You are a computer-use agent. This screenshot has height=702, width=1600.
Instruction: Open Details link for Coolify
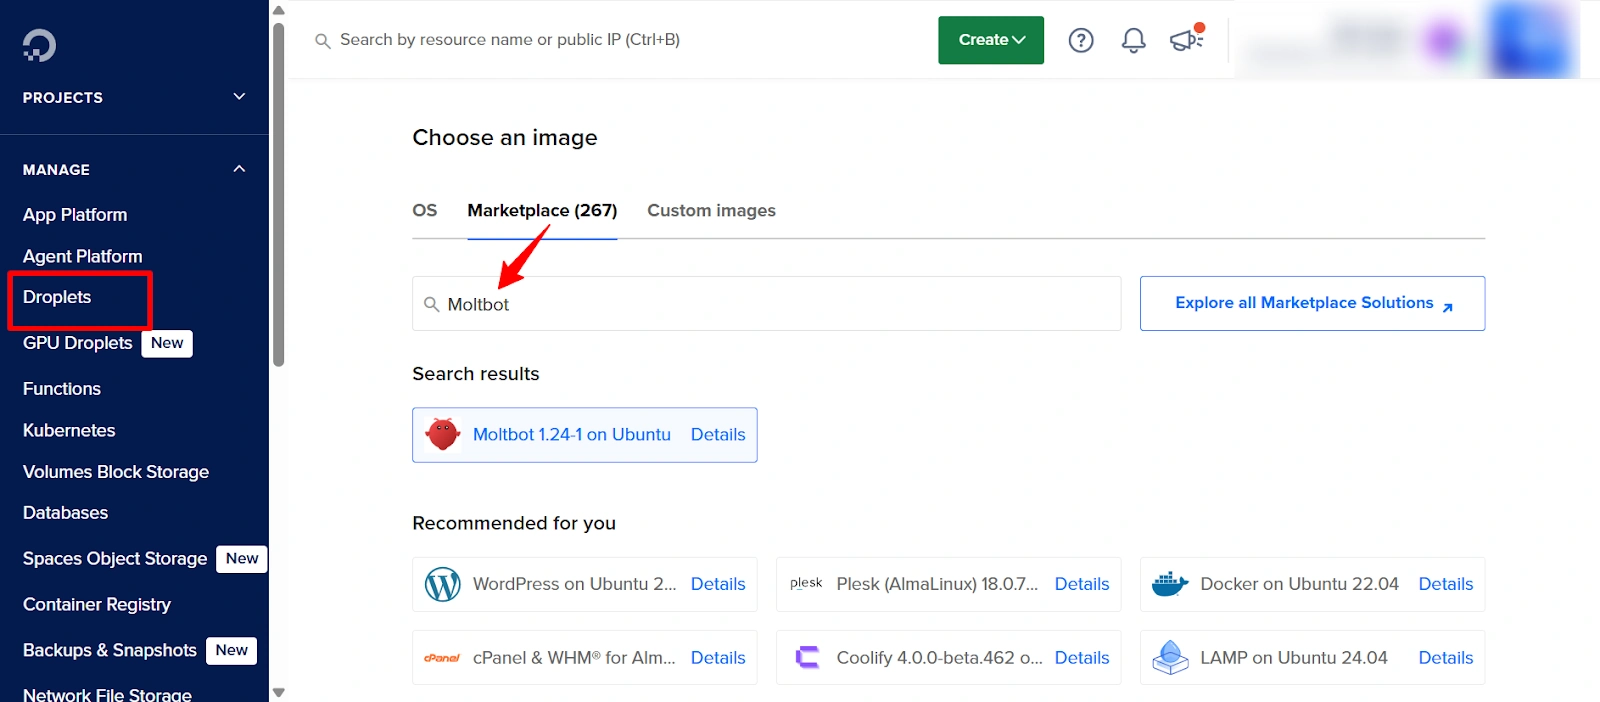coord(1082,658)
